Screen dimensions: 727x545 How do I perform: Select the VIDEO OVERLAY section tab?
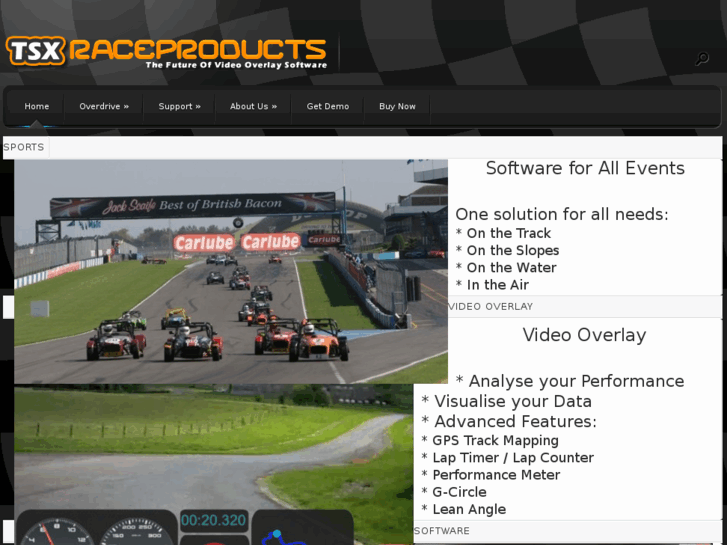(491, 307)
